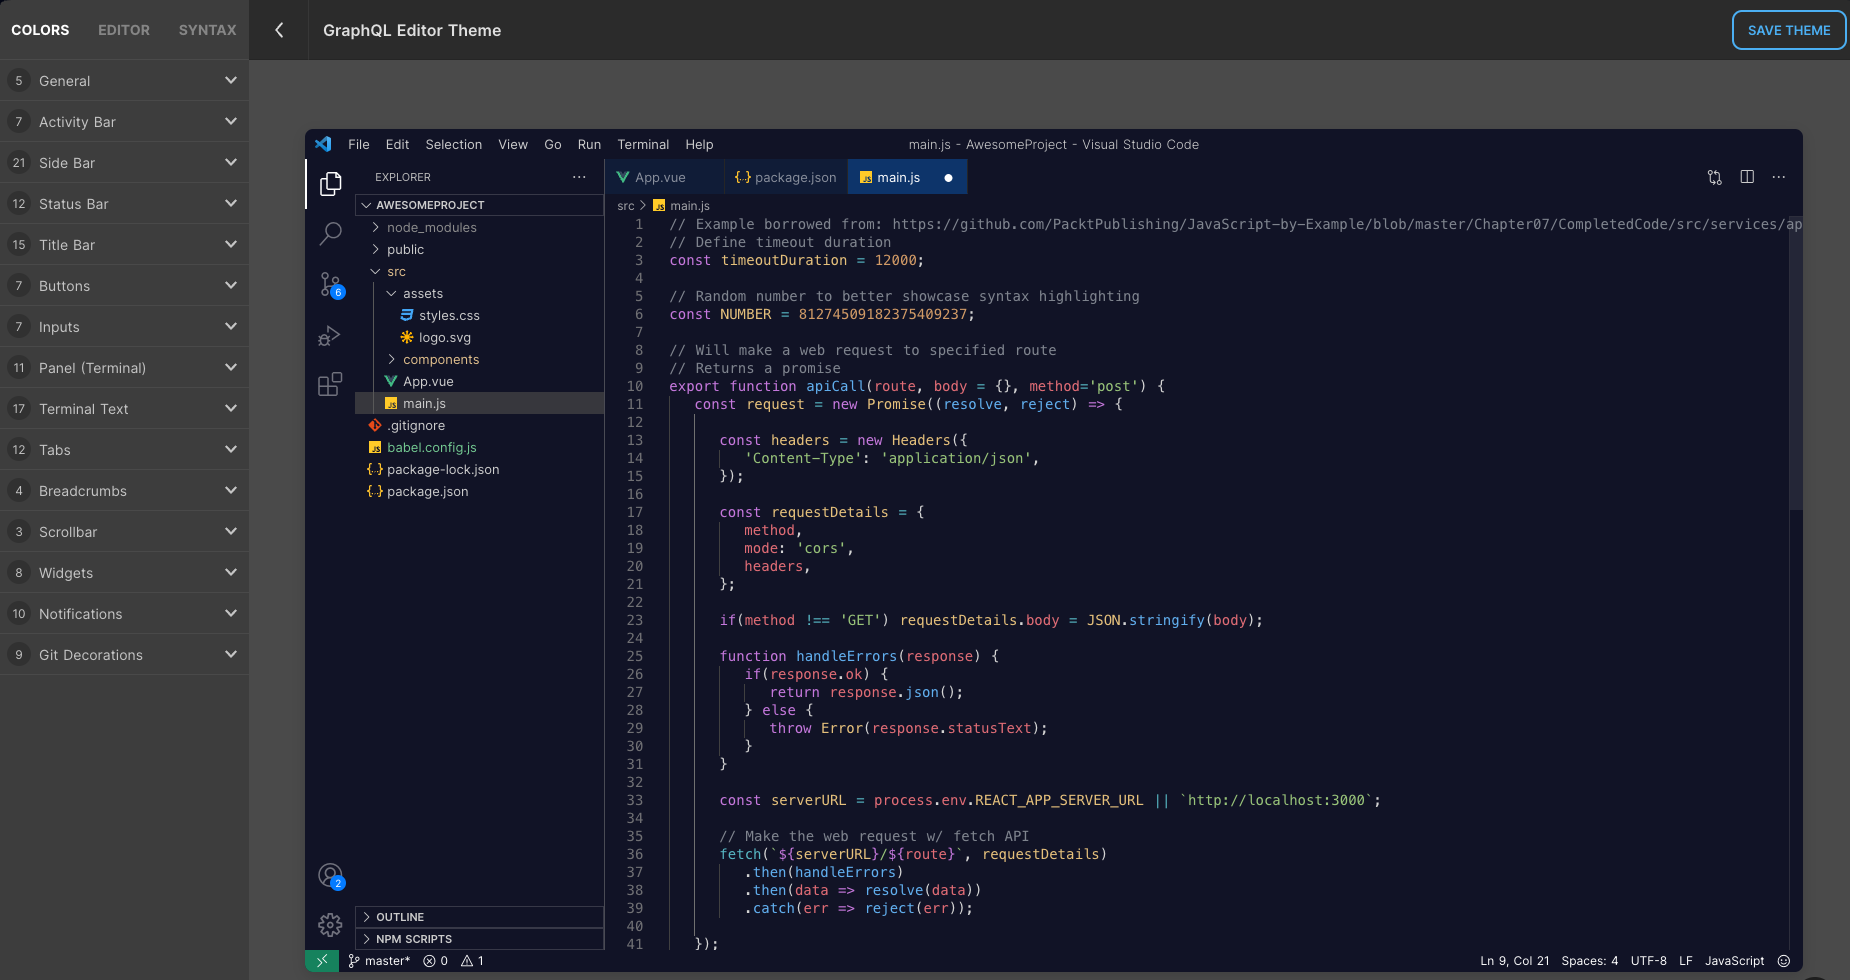
Task: Expand the Side Bar colors section
Action: [124, 163]
